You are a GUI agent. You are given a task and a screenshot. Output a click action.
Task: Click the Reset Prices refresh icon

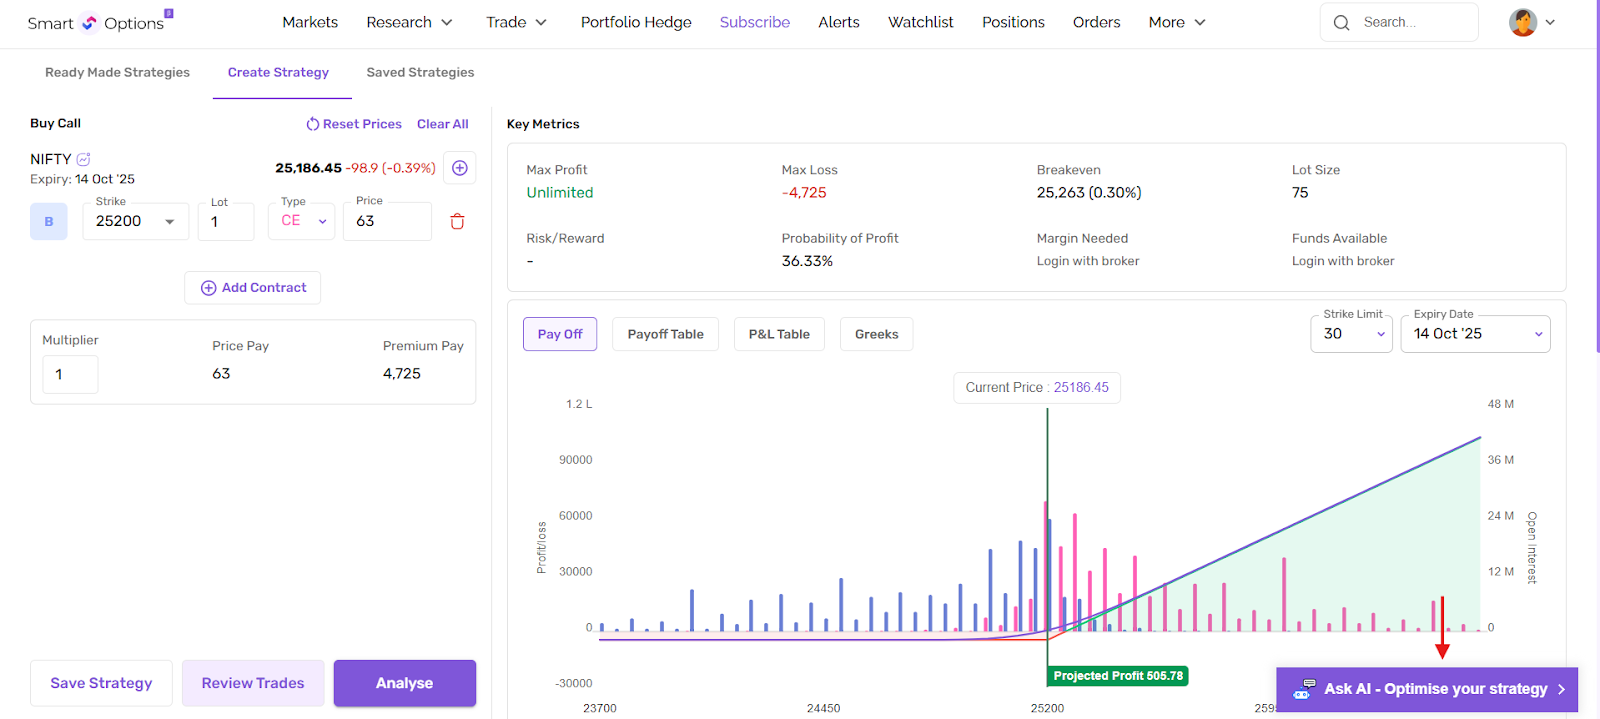point(313,124)
